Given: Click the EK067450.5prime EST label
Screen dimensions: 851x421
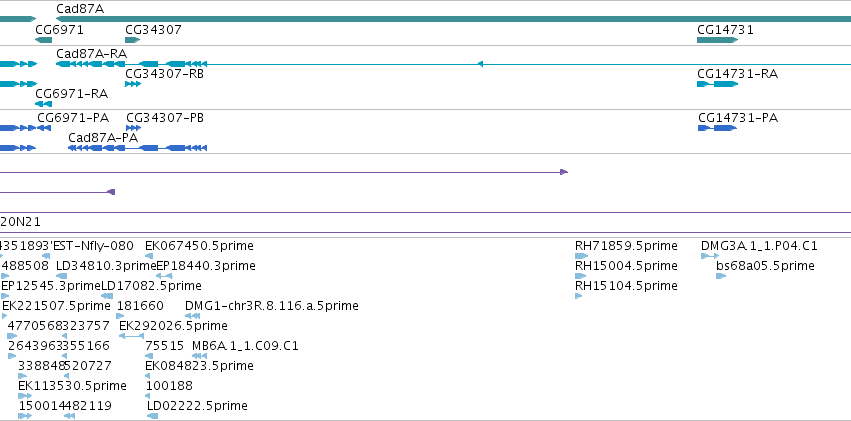Looking at the screenshot, I should click(x=199, y=246).
